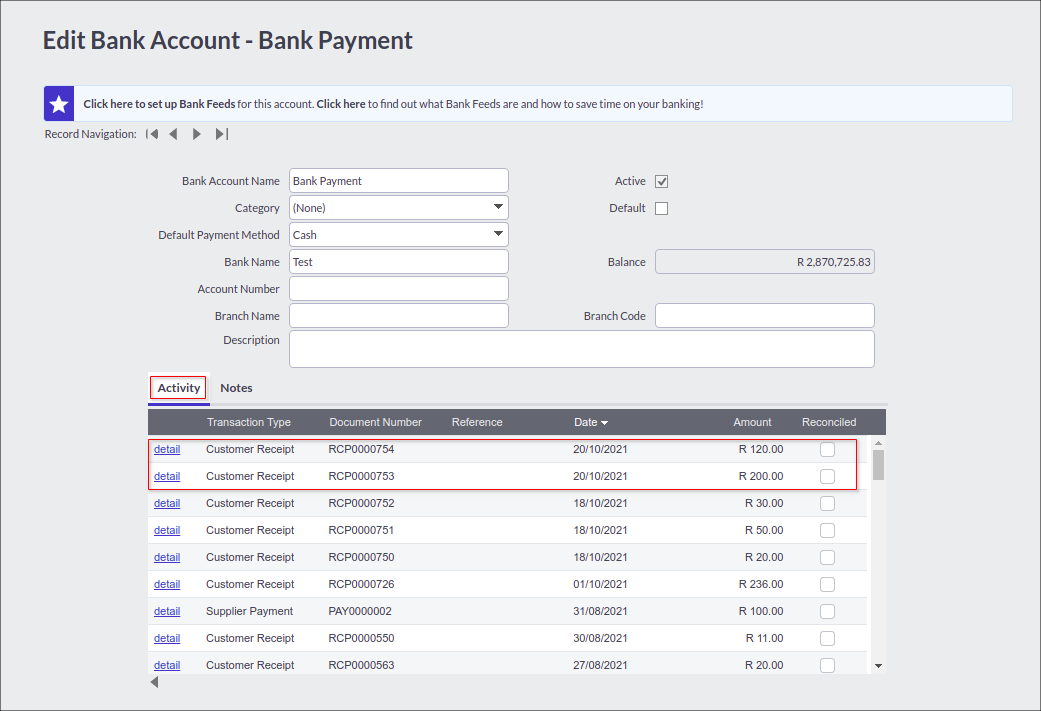Image resolution: width=1041 pixels, height=711 pixels.
Task: Click the Account Number input field
Action: point(398,288)
